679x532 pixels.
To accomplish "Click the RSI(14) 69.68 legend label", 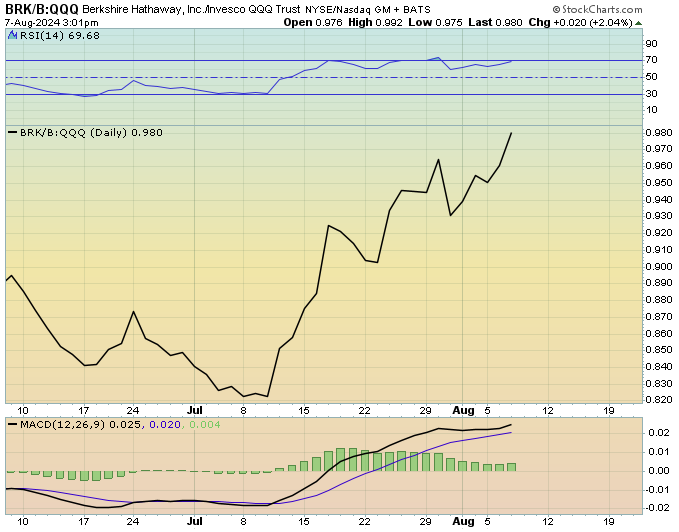I will point(60,35).
